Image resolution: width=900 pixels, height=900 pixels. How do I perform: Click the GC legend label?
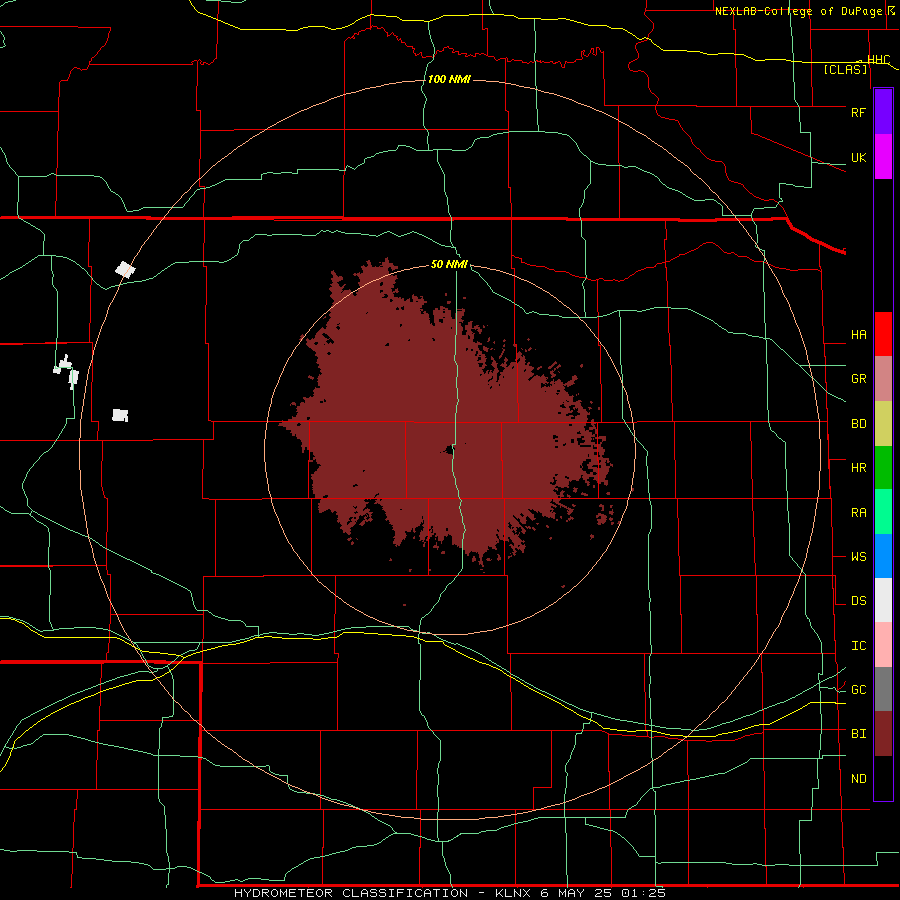[x=858, y=690]
